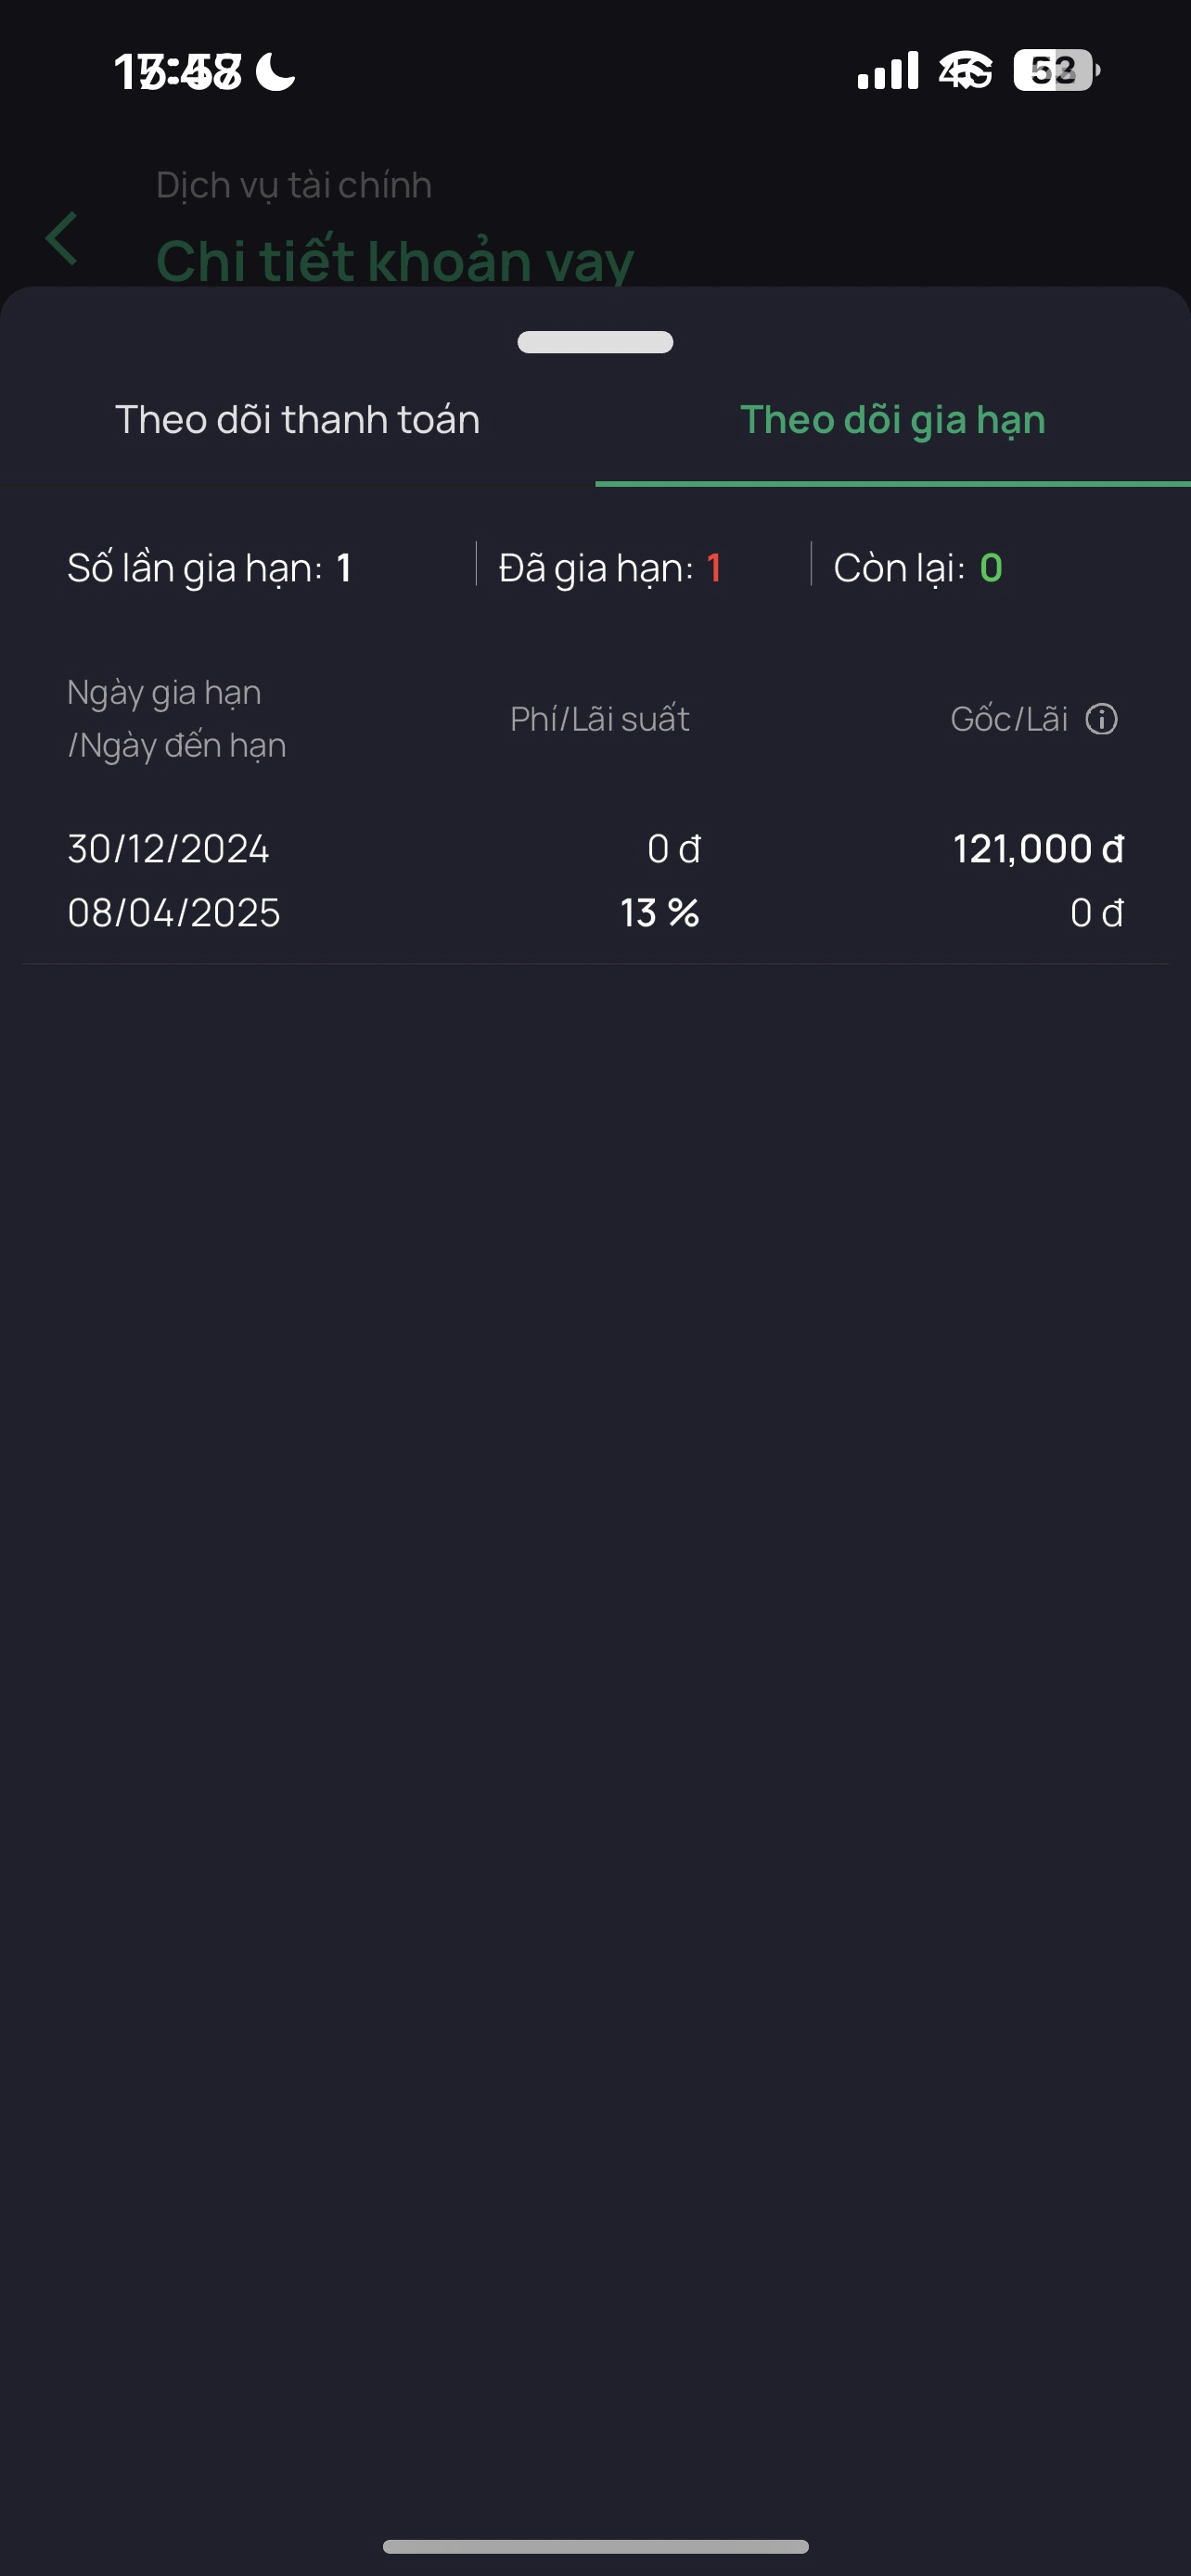1191x2576 pixels.
Task: Tap the cellular signal bars icon
Action: pyautogui.click(x=887, y=71)
